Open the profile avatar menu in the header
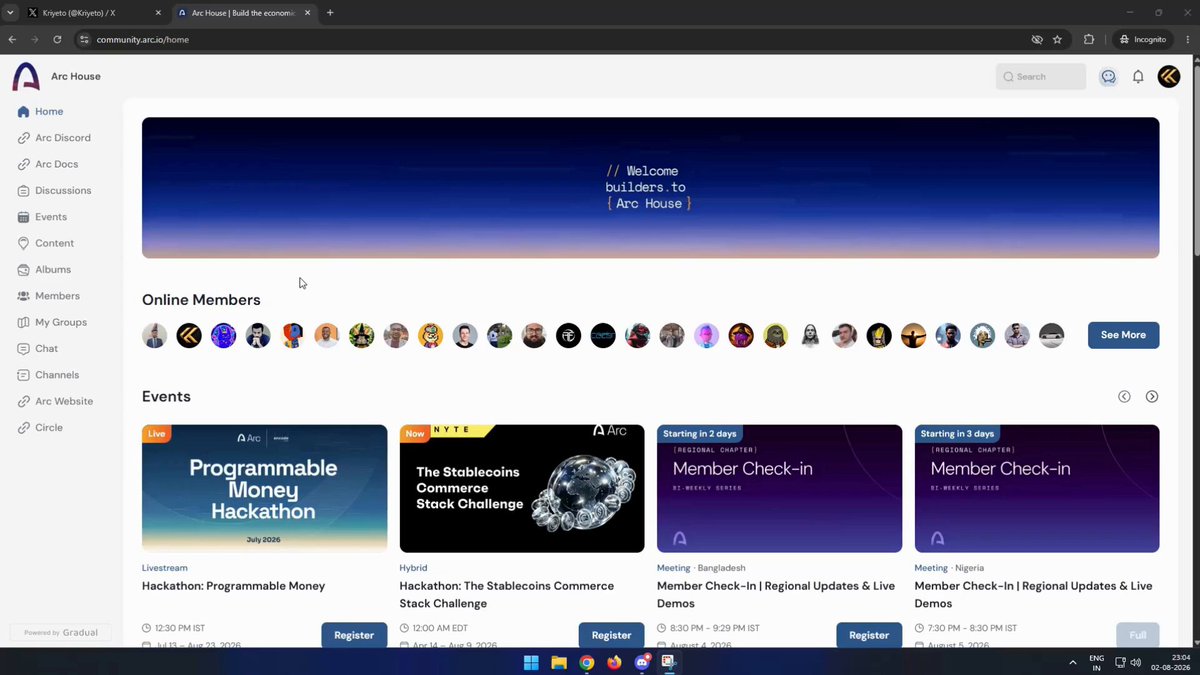This screenshot has width=1200, height=675. (x=1169, y=77)
